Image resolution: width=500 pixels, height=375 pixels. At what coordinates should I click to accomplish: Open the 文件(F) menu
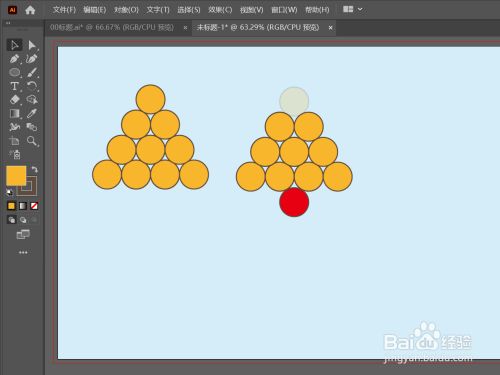(x=64, y=10)
